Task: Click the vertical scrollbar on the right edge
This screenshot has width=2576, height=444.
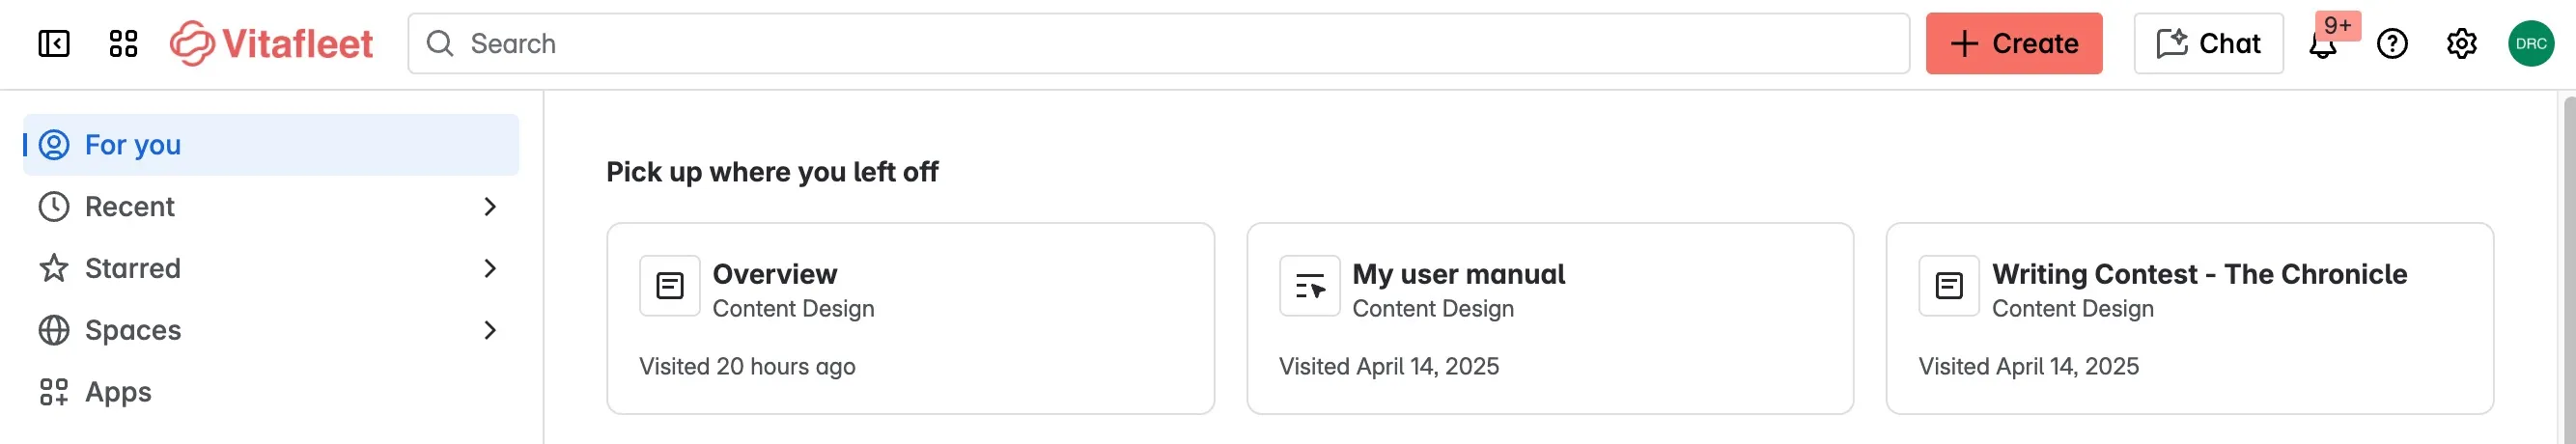Action: pos(2568,270)
